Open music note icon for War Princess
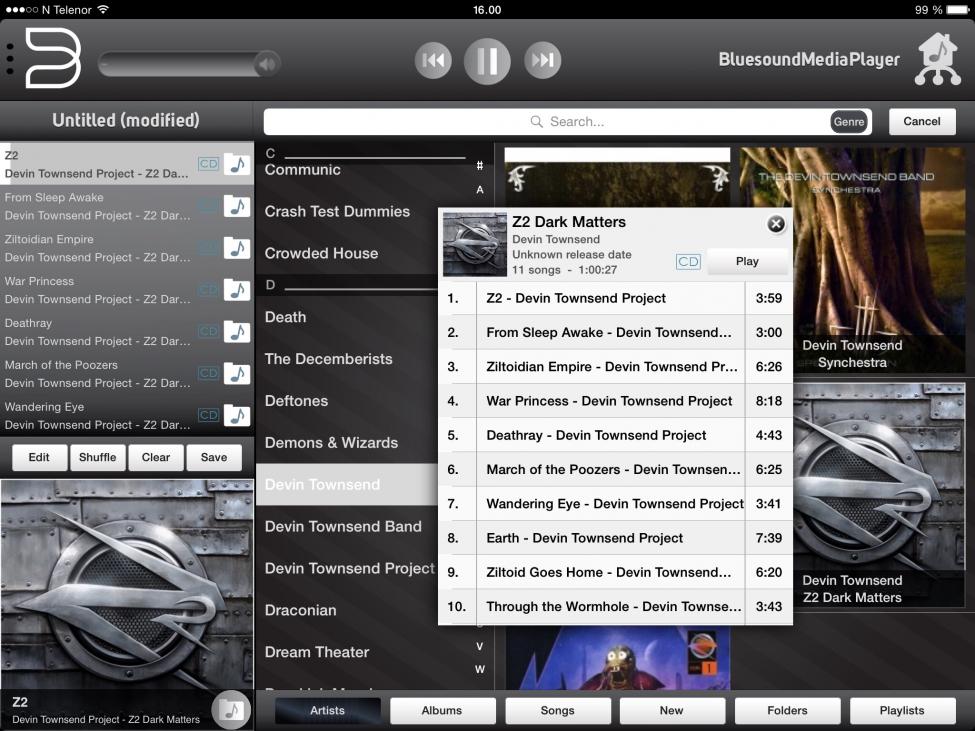The width and height of the screenshot is (975, 731). pyautogui.click(x=237, y=290)
